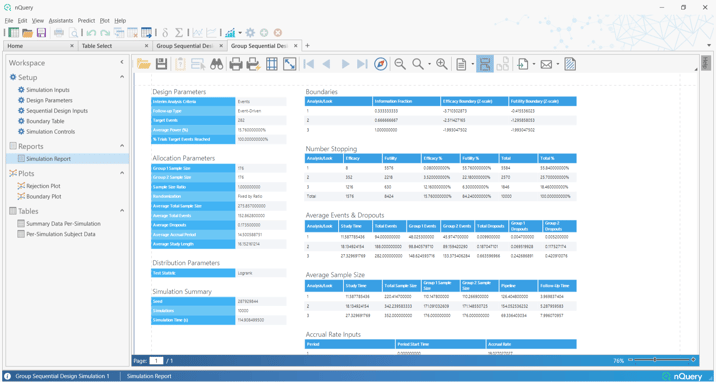Screen dimensions: 716x382
Task: Click the zoom out magnifier icon
Action: coord(400,64)
